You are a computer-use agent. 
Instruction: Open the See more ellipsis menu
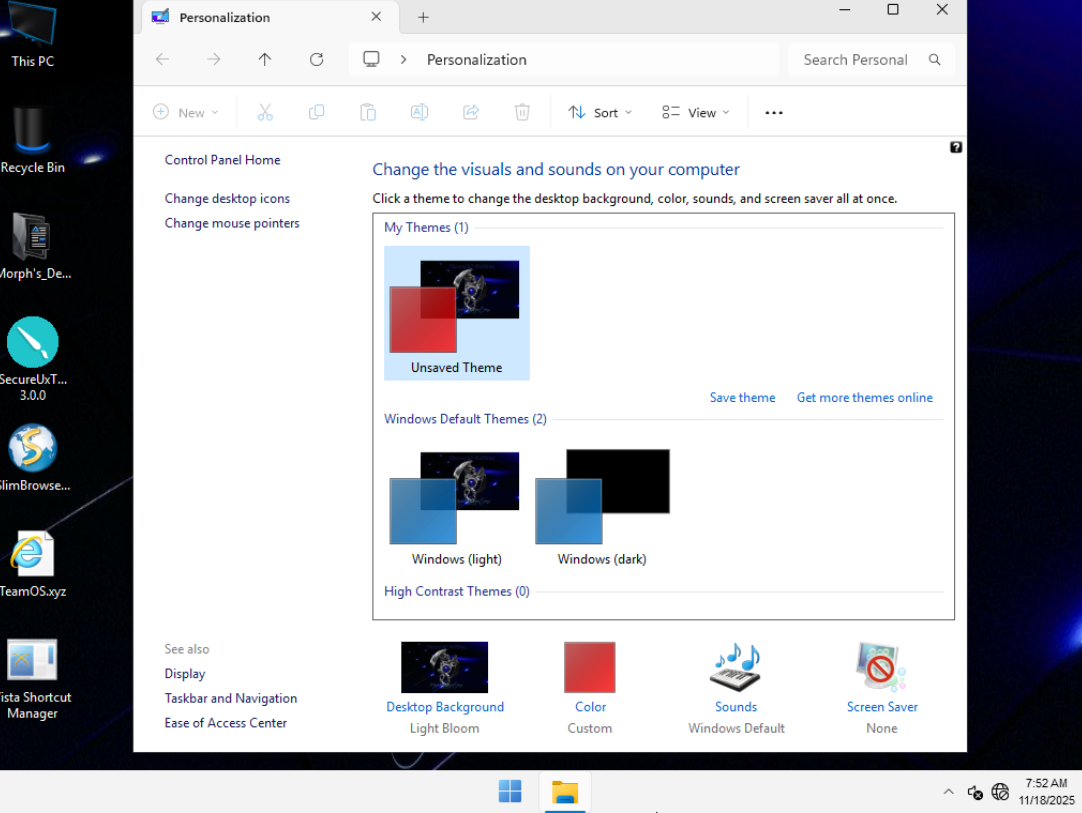(773, 113)
